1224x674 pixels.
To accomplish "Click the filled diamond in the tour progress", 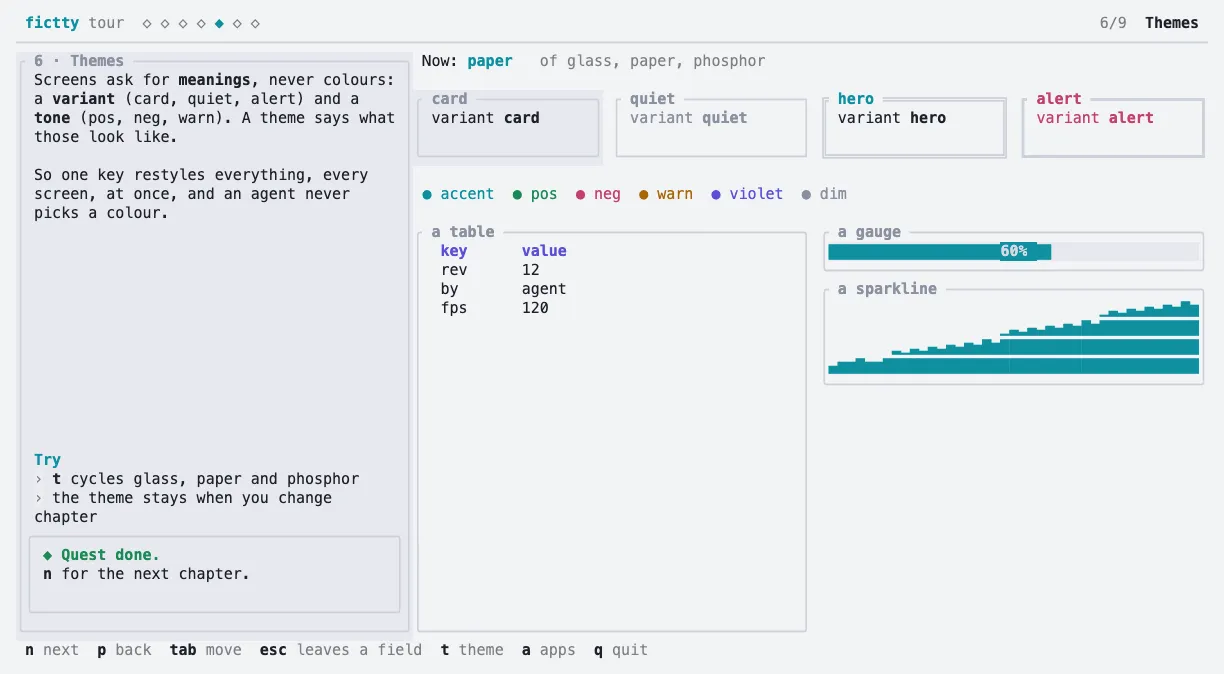I will (219, 23).
